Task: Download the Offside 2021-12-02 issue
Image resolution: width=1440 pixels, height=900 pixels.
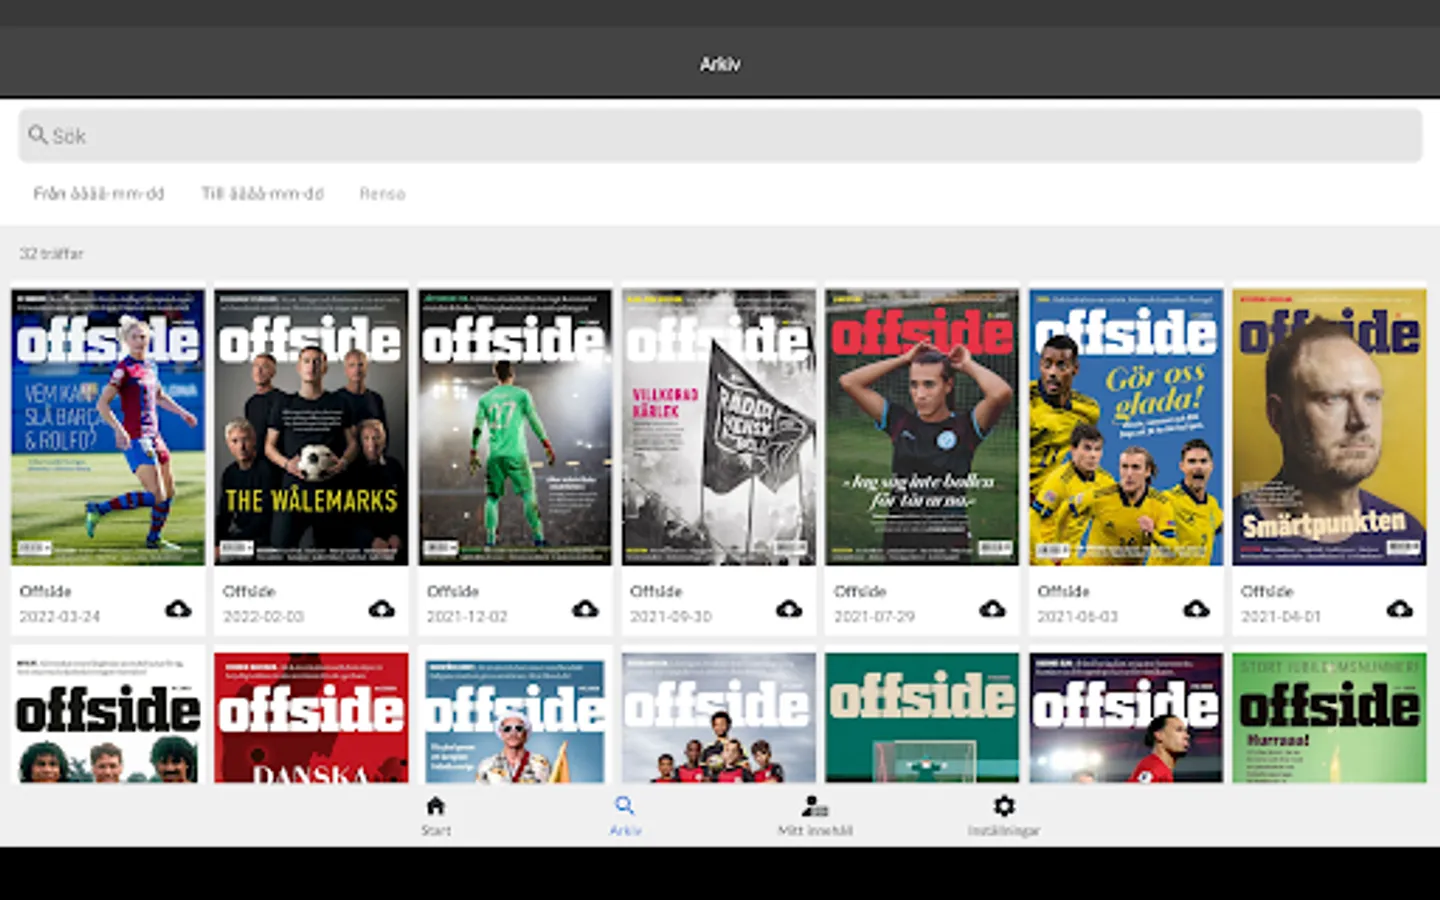Action: [x=585, y=608]
